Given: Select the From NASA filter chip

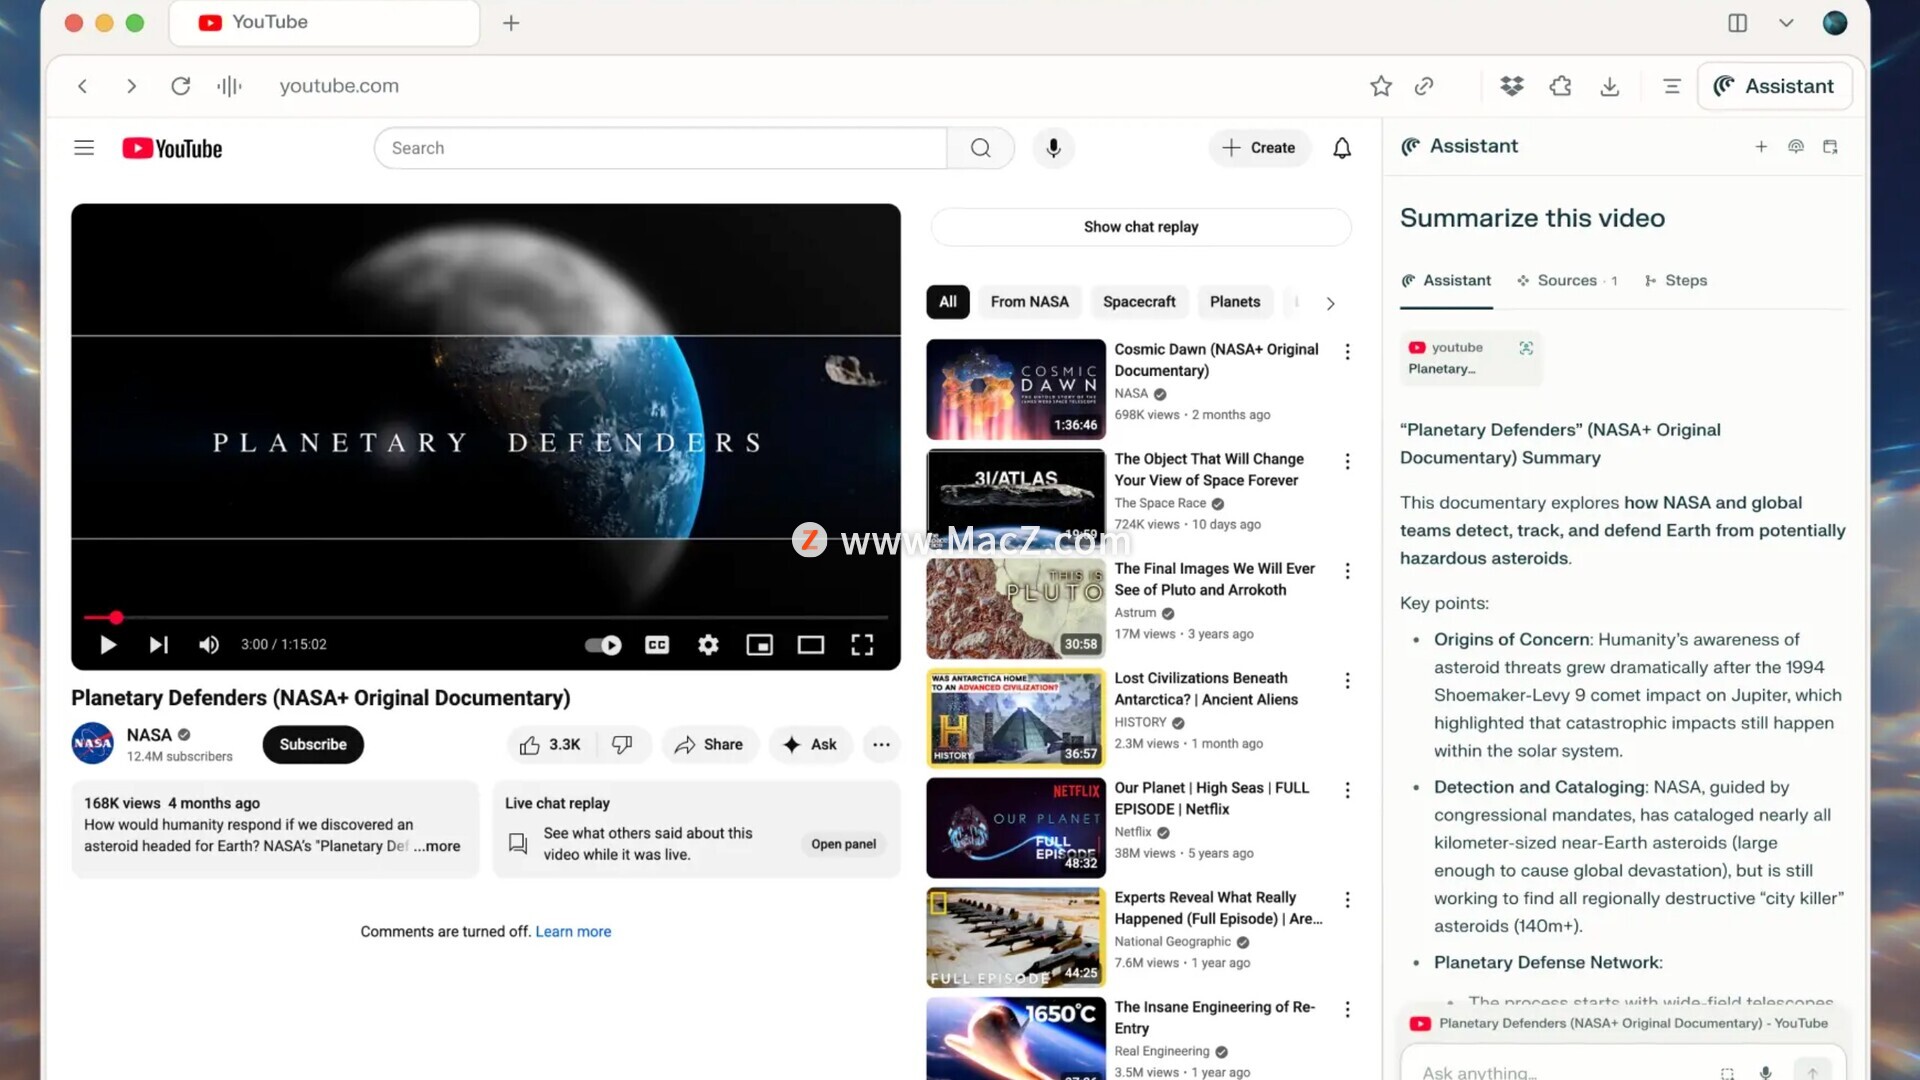Looking at the screenshot, I should [1029, 302].
